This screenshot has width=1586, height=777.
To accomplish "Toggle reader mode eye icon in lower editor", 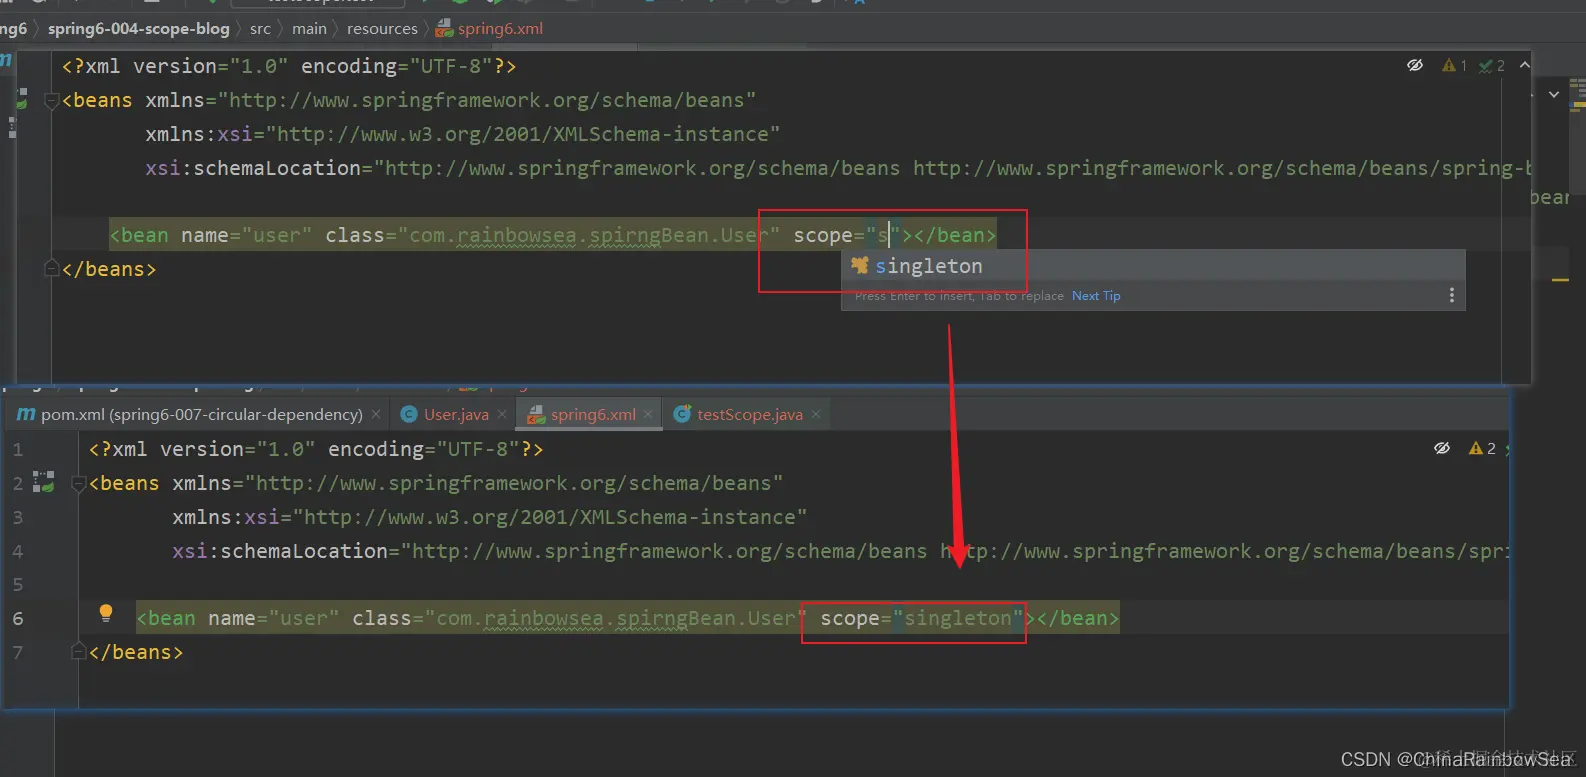I will [x=1442, y=448].
